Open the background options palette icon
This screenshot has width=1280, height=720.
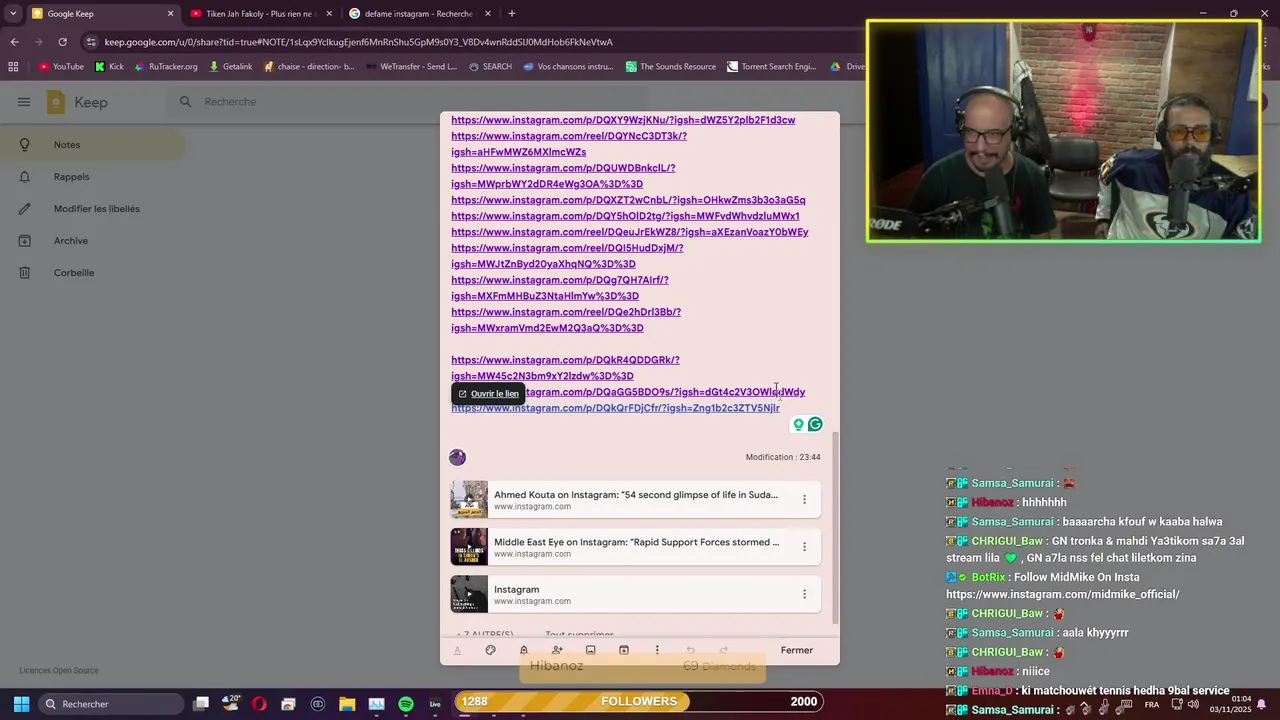[x=490, y=650]
